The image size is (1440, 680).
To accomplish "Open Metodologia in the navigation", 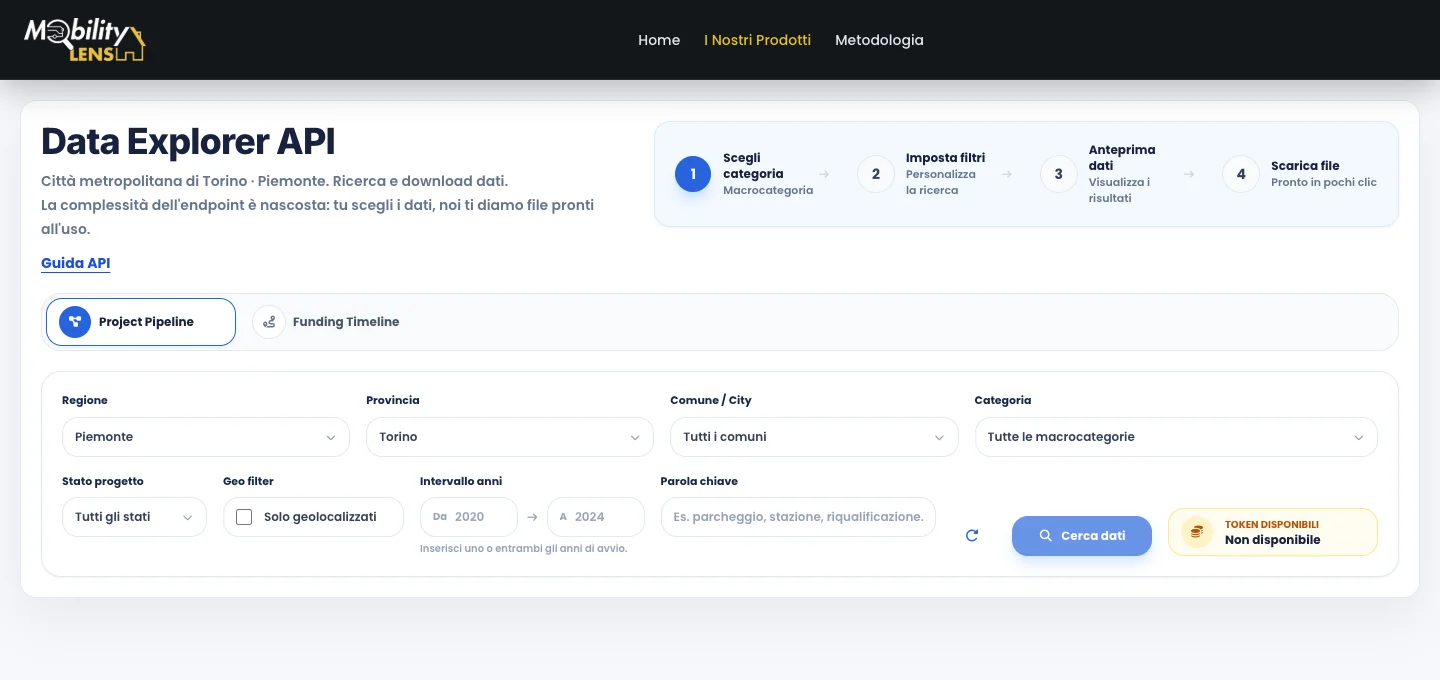I will [x=879, y=40].
